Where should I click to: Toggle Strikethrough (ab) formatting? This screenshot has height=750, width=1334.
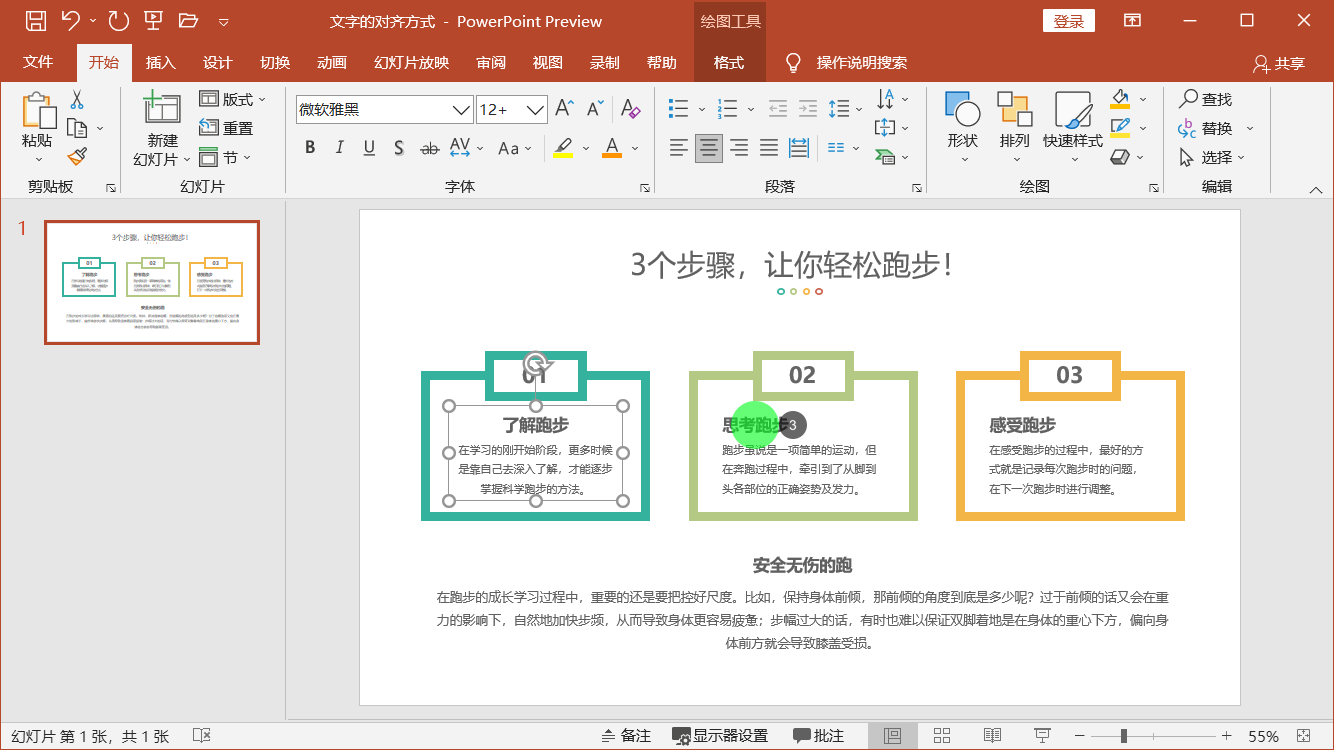pos(429,148)
